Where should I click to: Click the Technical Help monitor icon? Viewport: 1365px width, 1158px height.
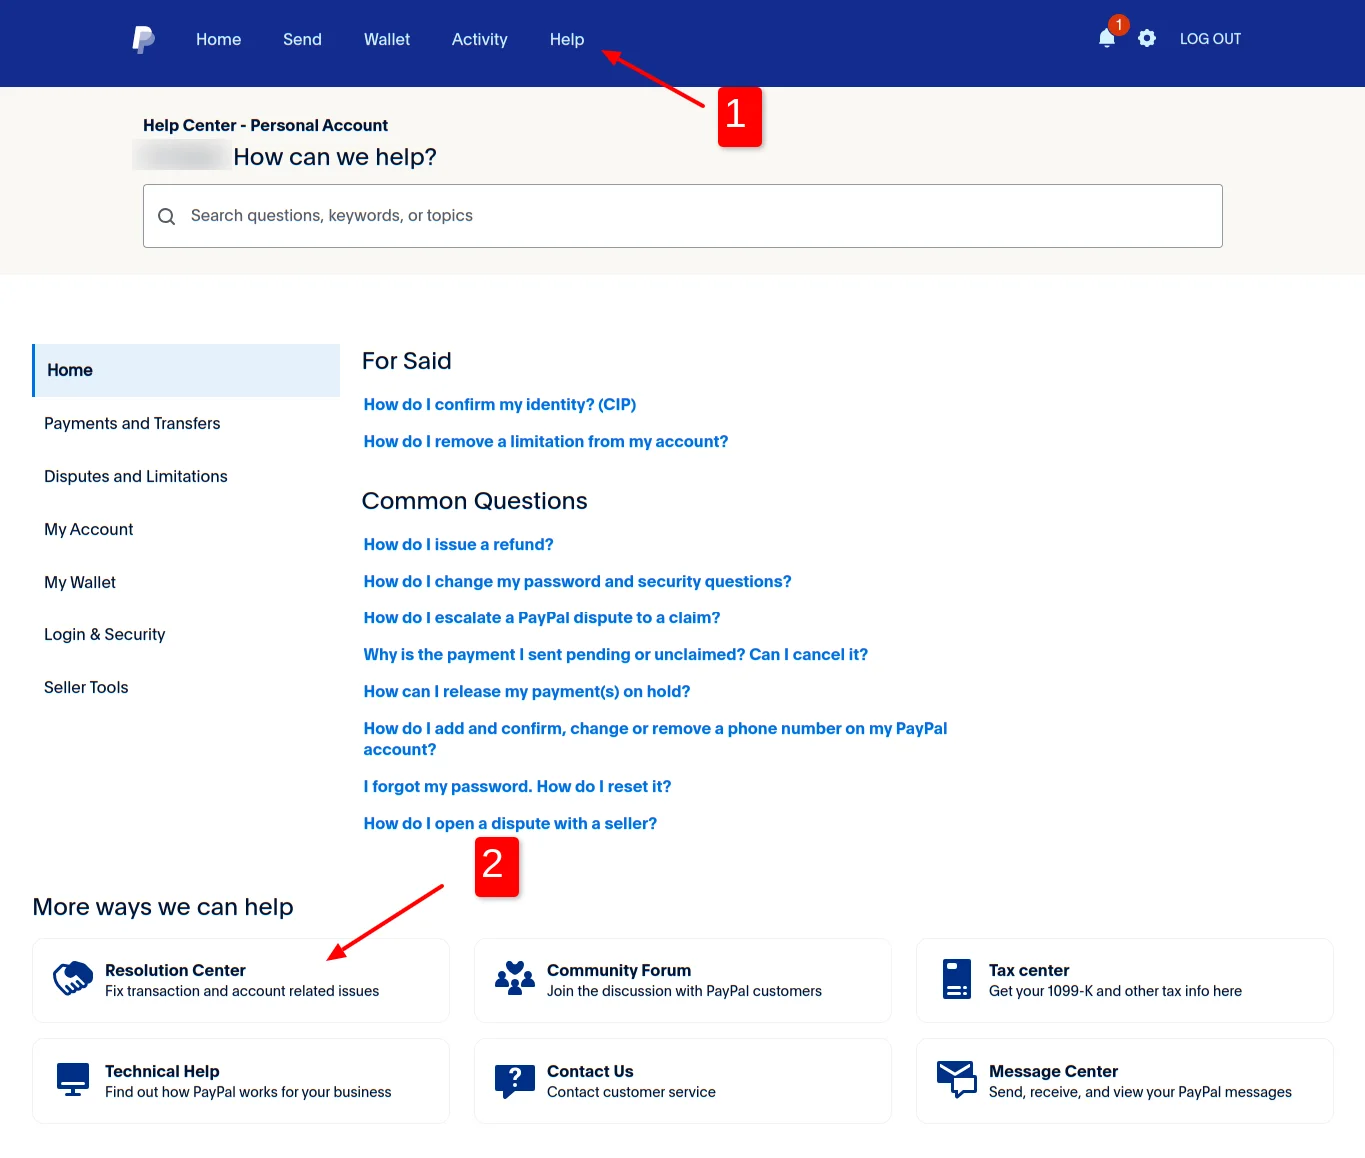pos(73,1080)
